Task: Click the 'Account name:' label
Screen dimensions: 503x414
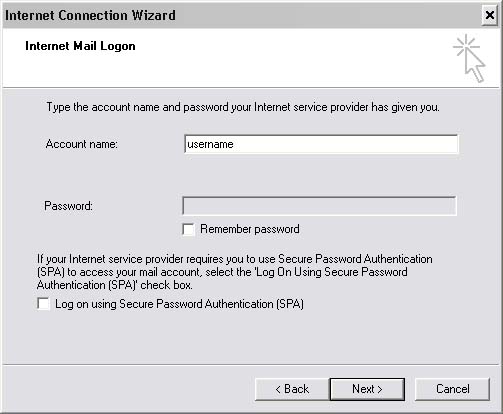Action: [x=82, y=144]
